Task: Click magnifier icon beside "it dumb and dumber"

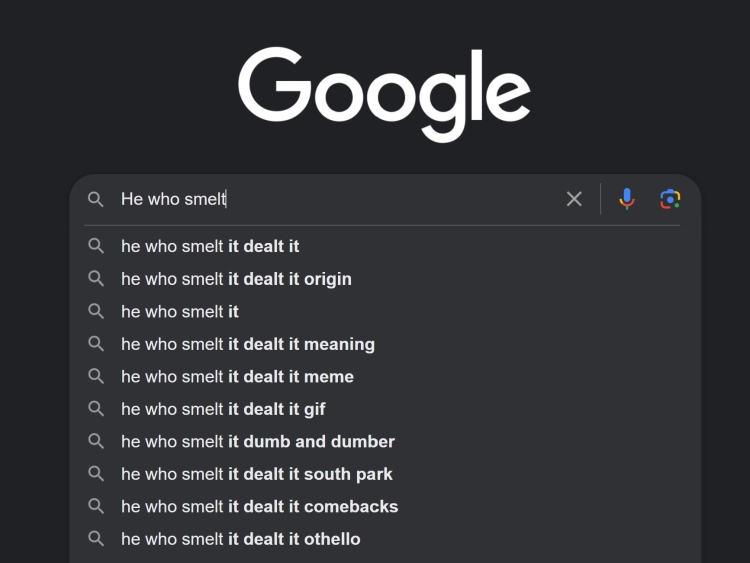Action: [x=96, y=441]
